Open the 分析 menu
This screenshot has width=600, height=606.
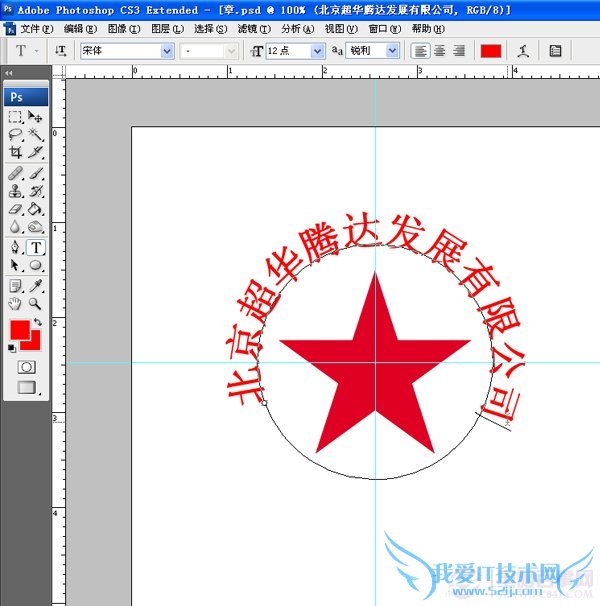pos(298,29)
